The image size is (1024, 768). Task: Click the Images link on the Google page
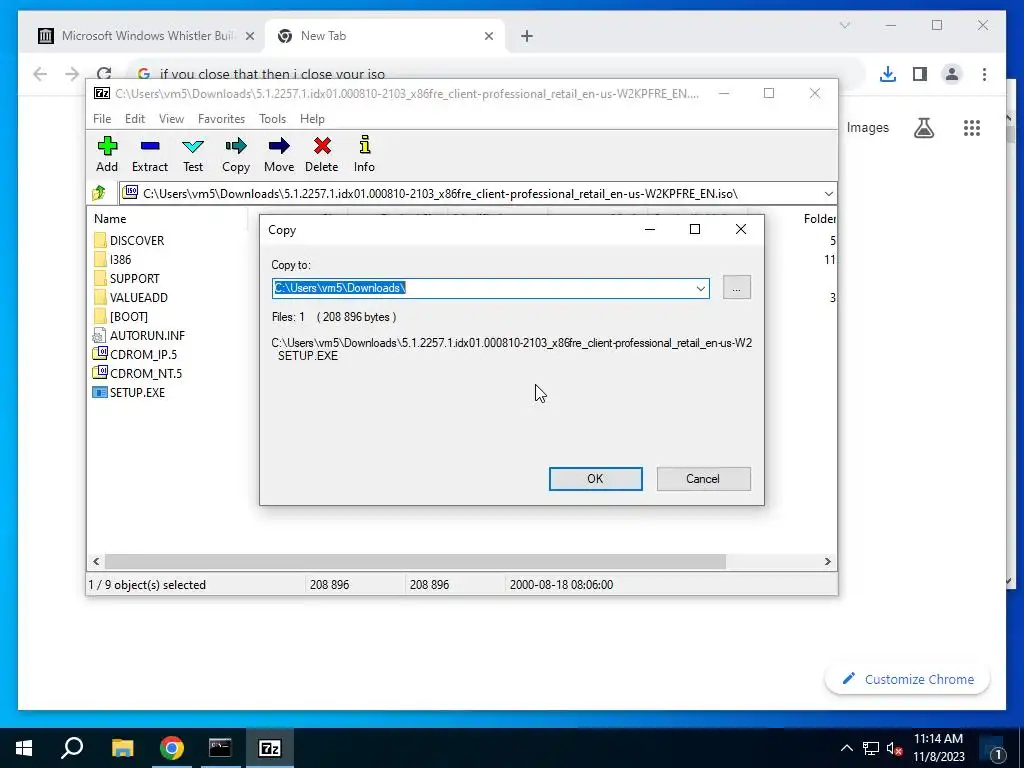tap(868, 127)
